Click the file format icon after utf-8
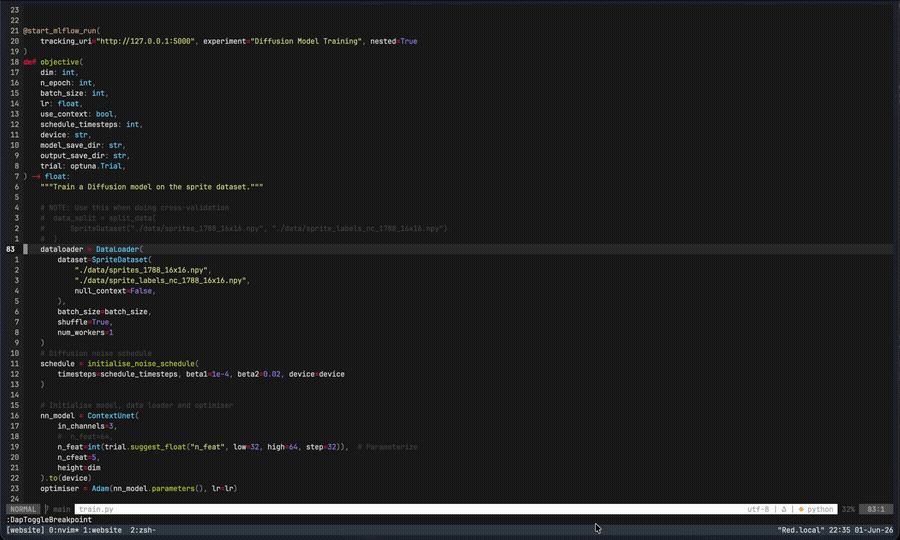Screen dimensions: 900x540 [783, 509]
